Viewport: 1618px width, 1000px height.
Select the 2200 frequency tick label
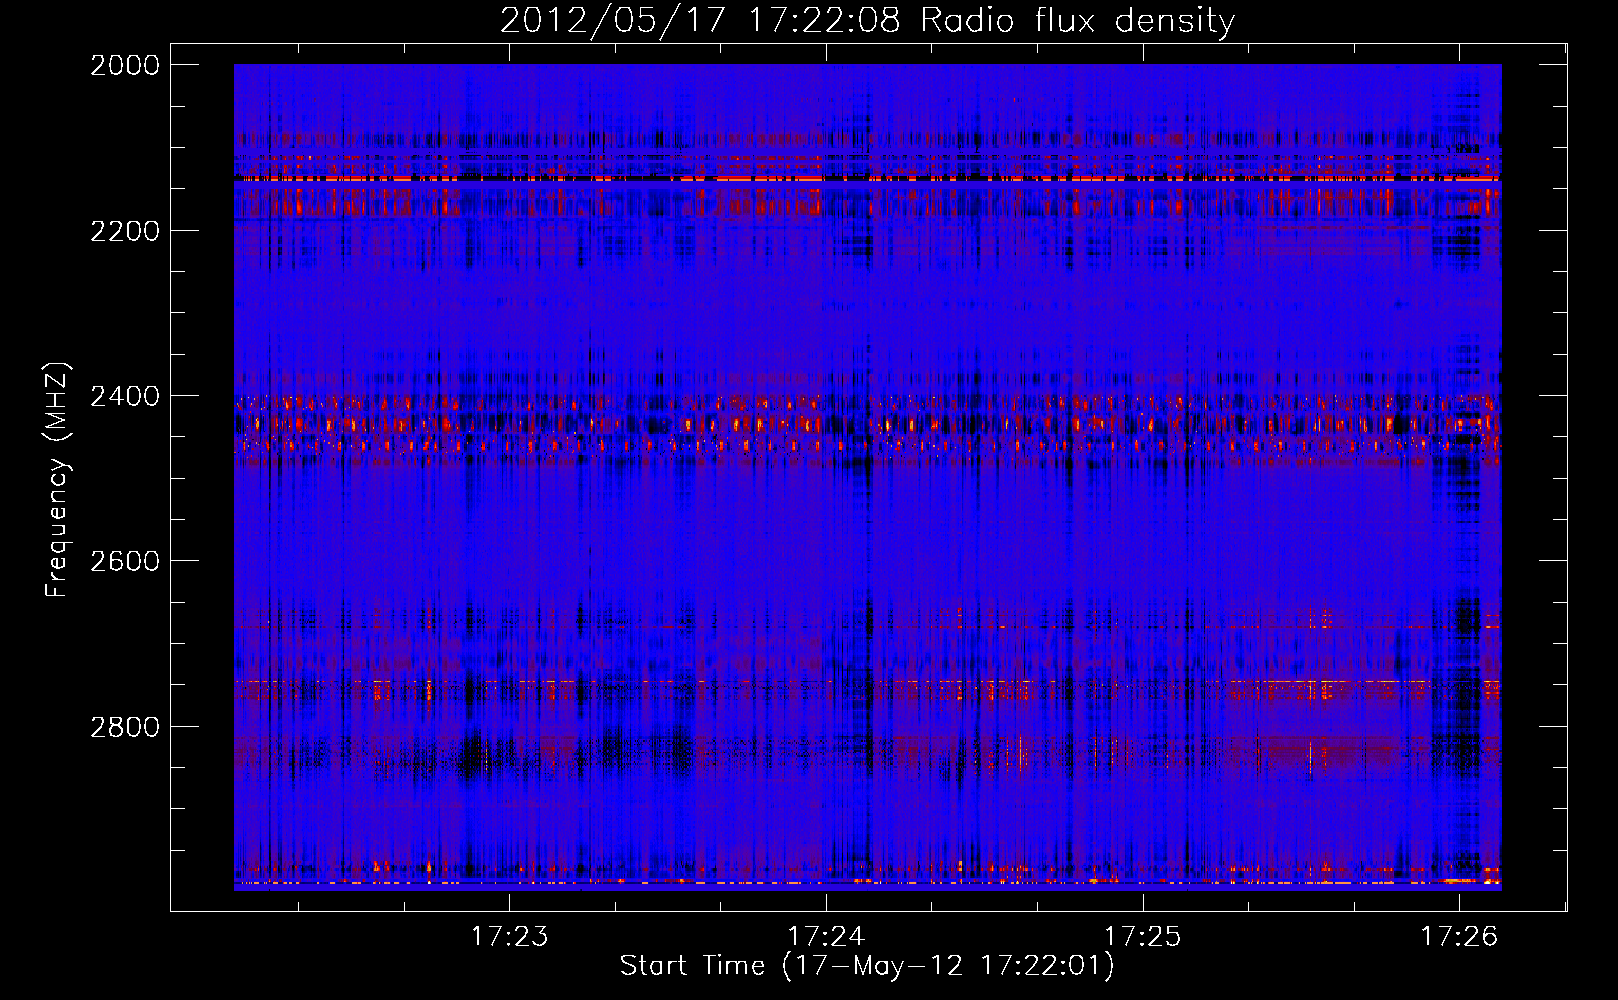[x=125, y=231]
